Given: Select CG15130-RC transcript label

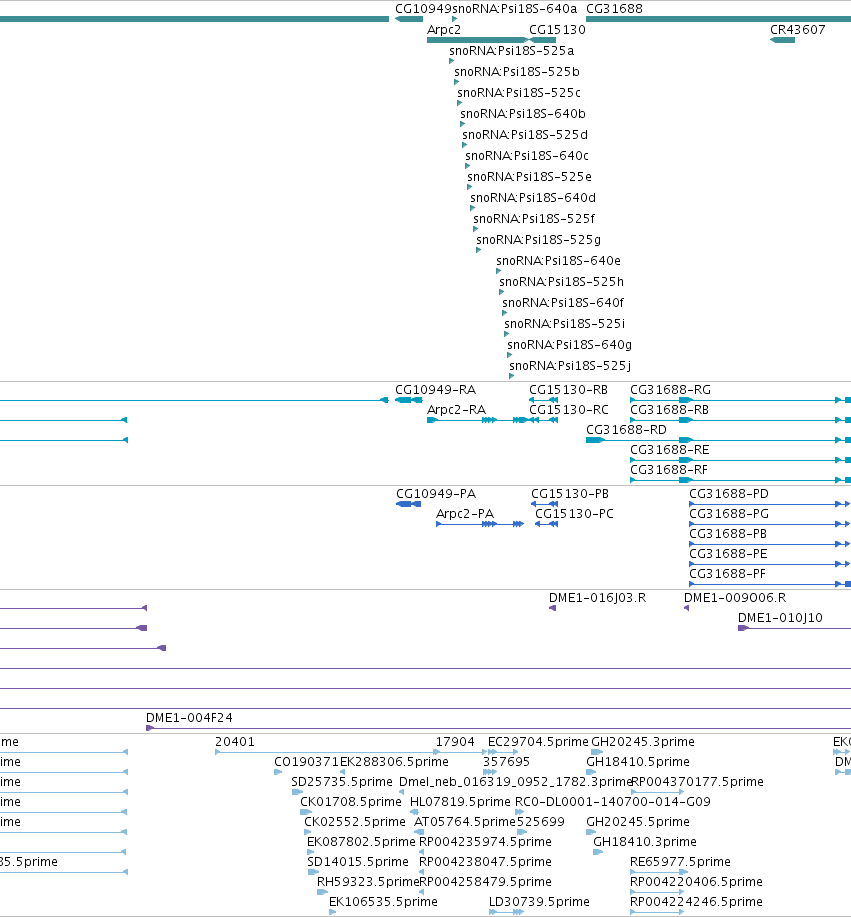Looking at the screenshot, I should 569,410.
